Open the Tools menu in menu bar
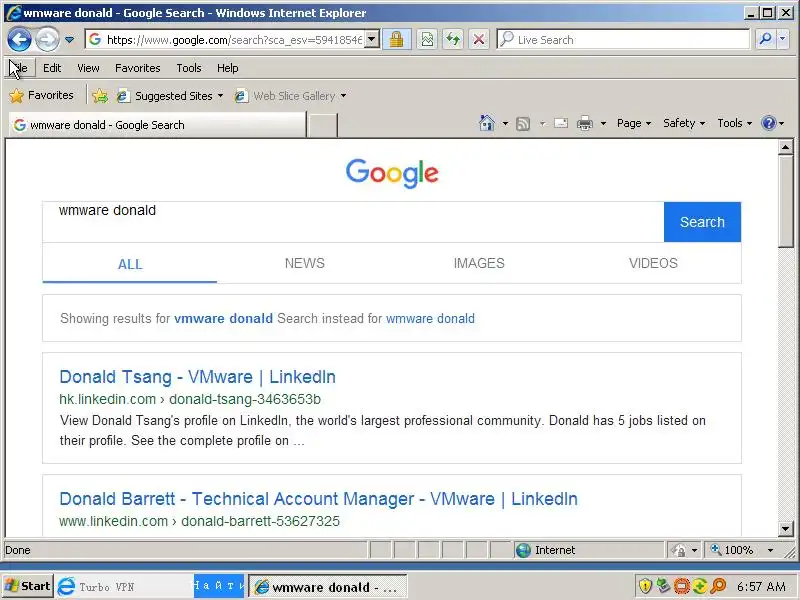This screenshot has width=800, height=600. point(188,68)
